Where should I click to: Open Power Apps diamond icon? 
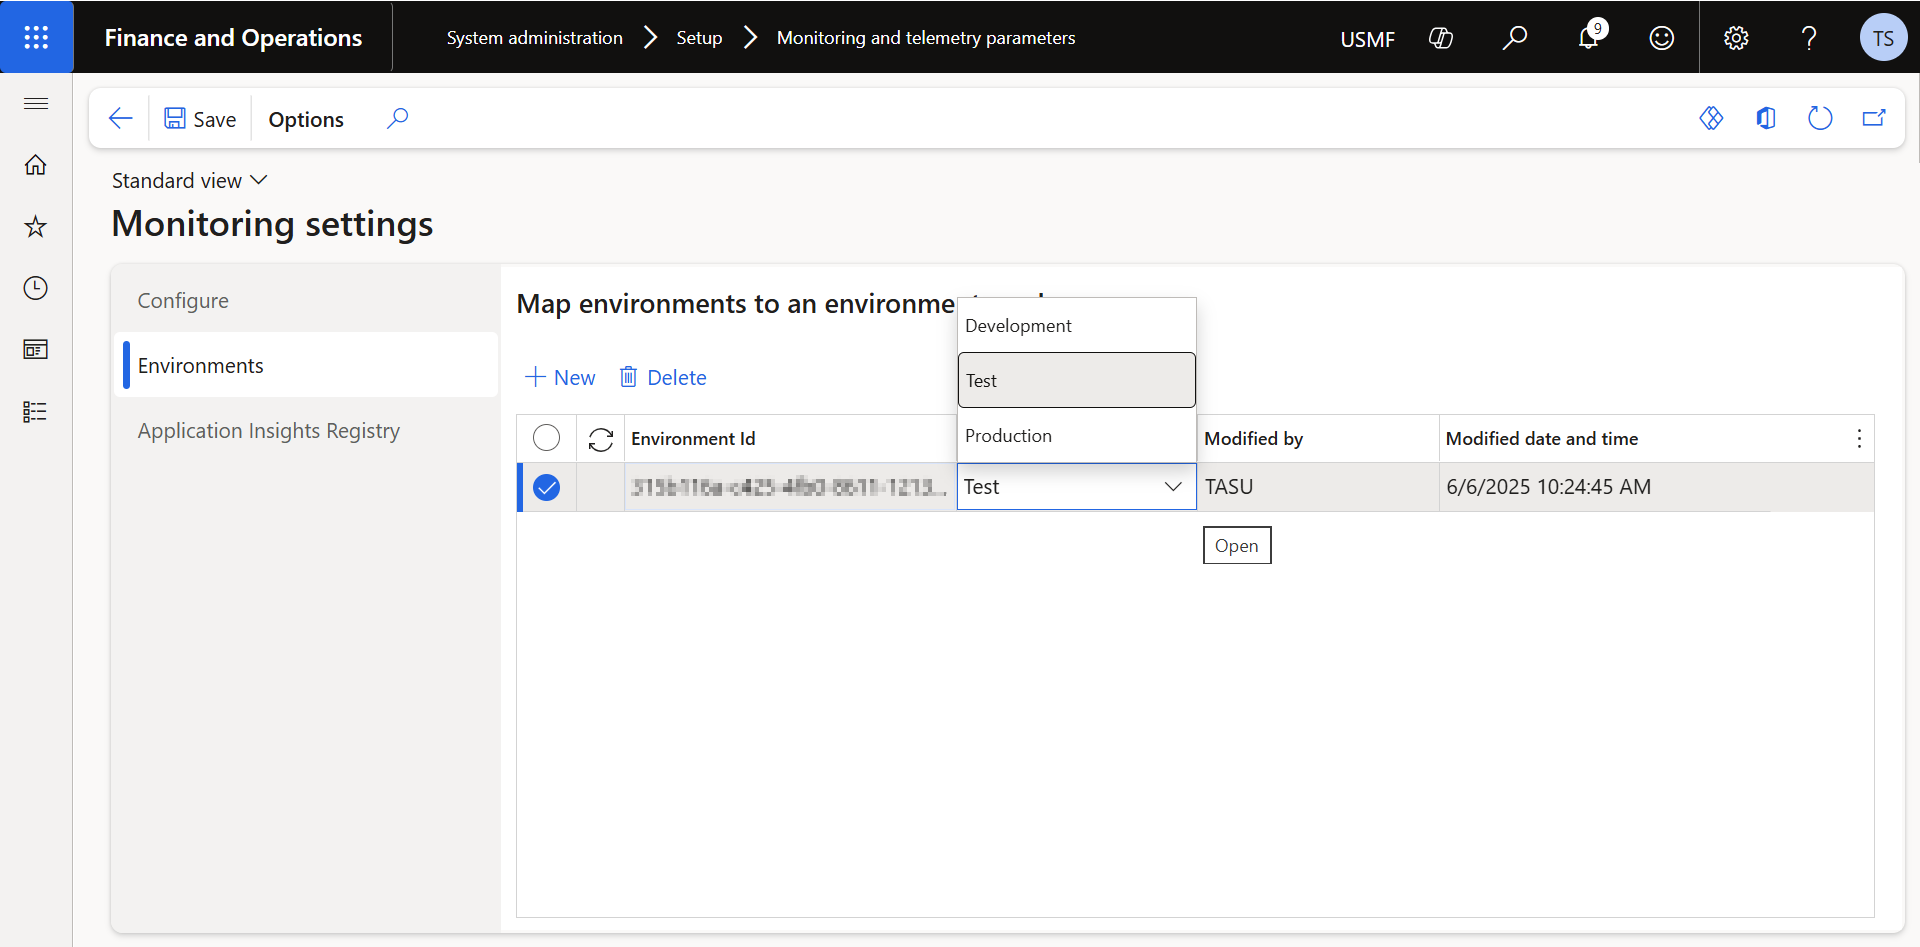point(1711,118)
